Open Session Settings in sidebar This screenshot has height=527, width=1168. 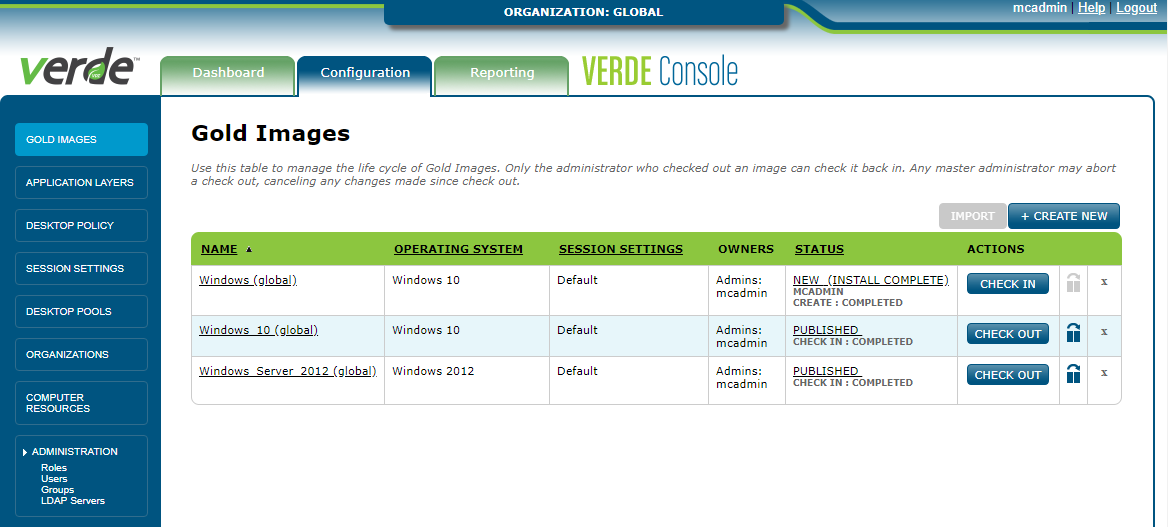[x=81, y=268]
